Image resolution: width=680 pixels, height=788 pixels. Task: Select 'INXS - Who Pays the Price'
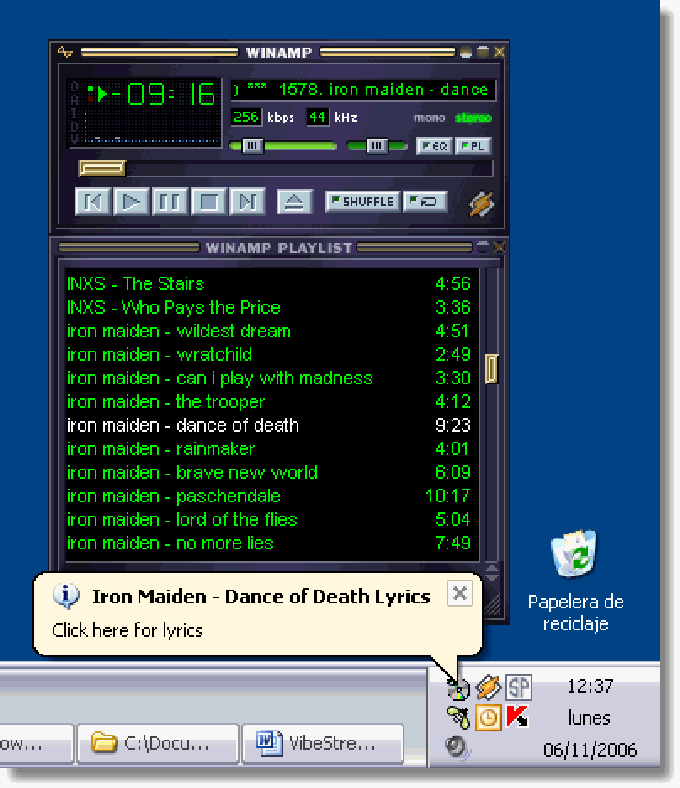coord(269,307)
